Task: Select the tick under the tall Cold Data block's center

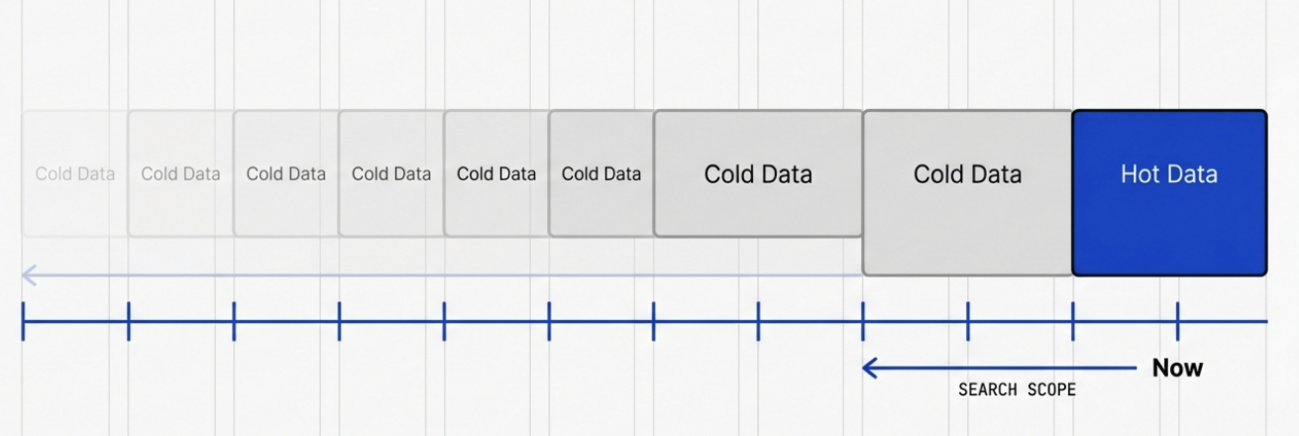Action: [968, 321]
